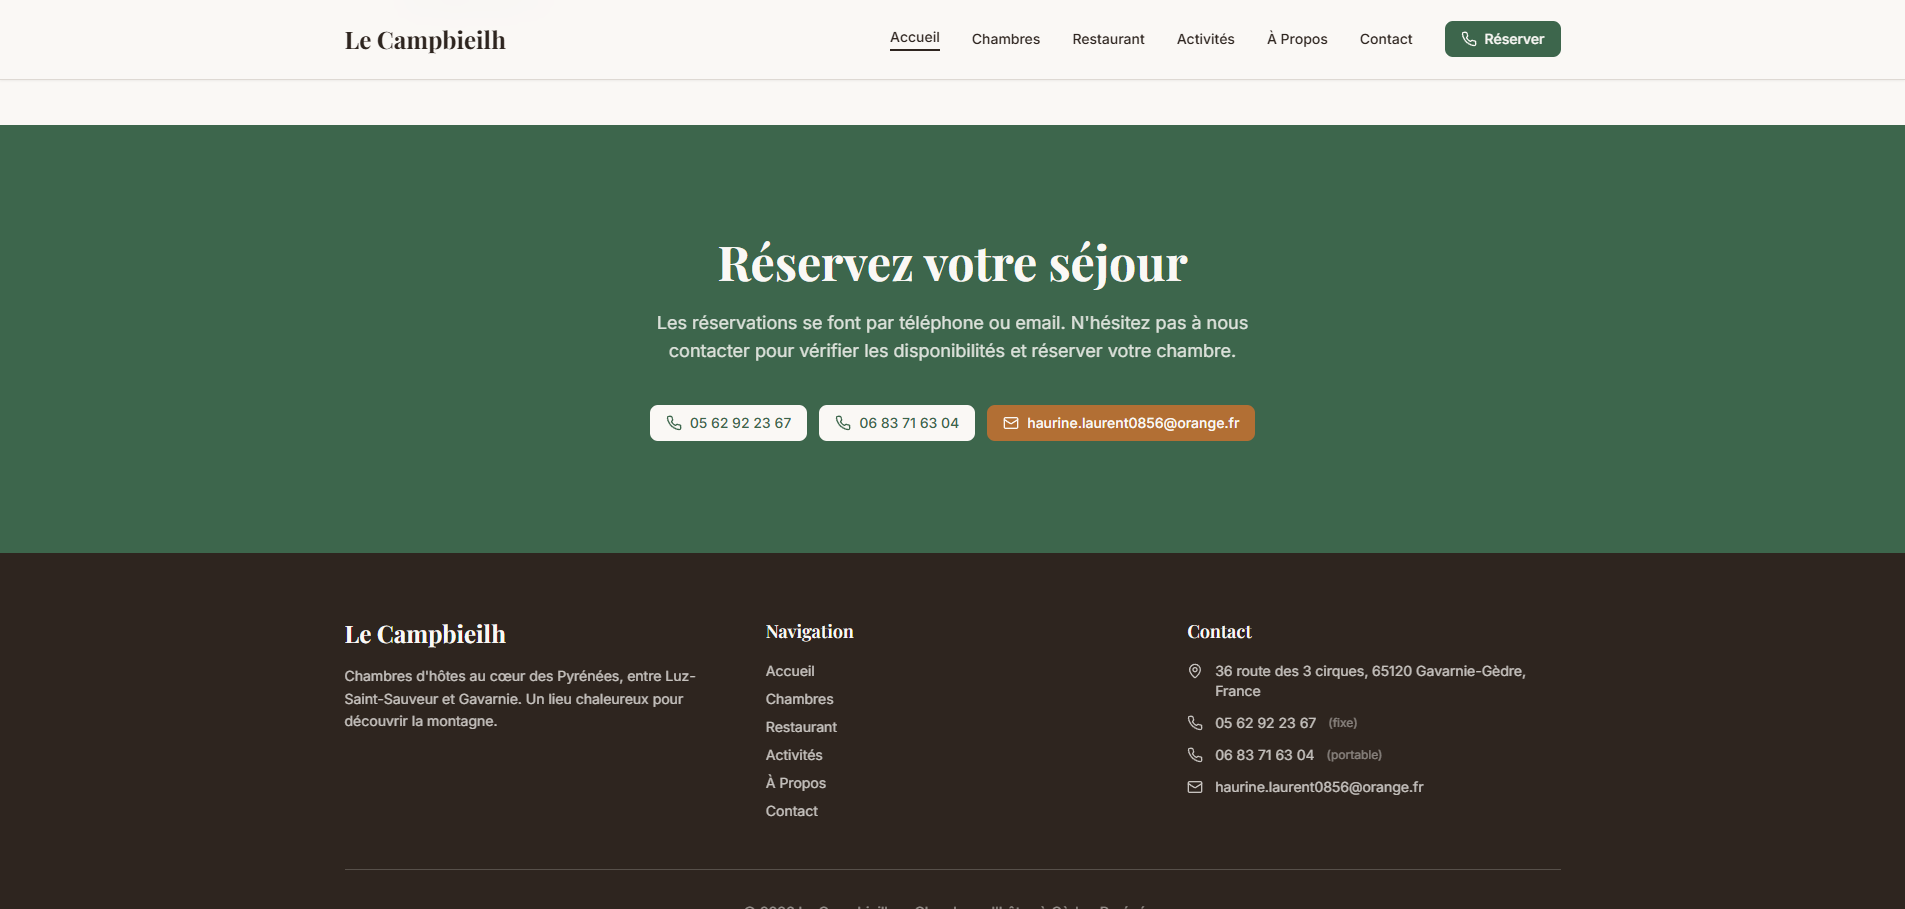
Task: Click phone icon beside footer fixe number
Action: click(x=1195, y=723)
